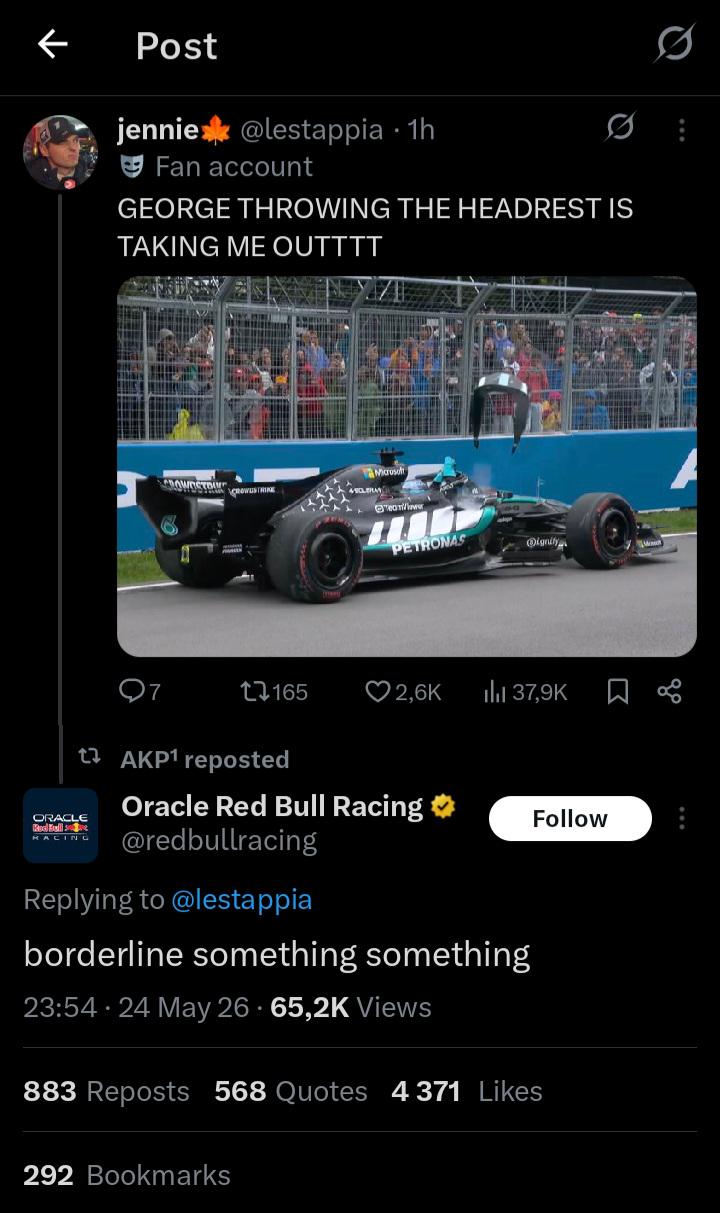Tap the Grok icon on jennie's tweet

click(620, 127)
